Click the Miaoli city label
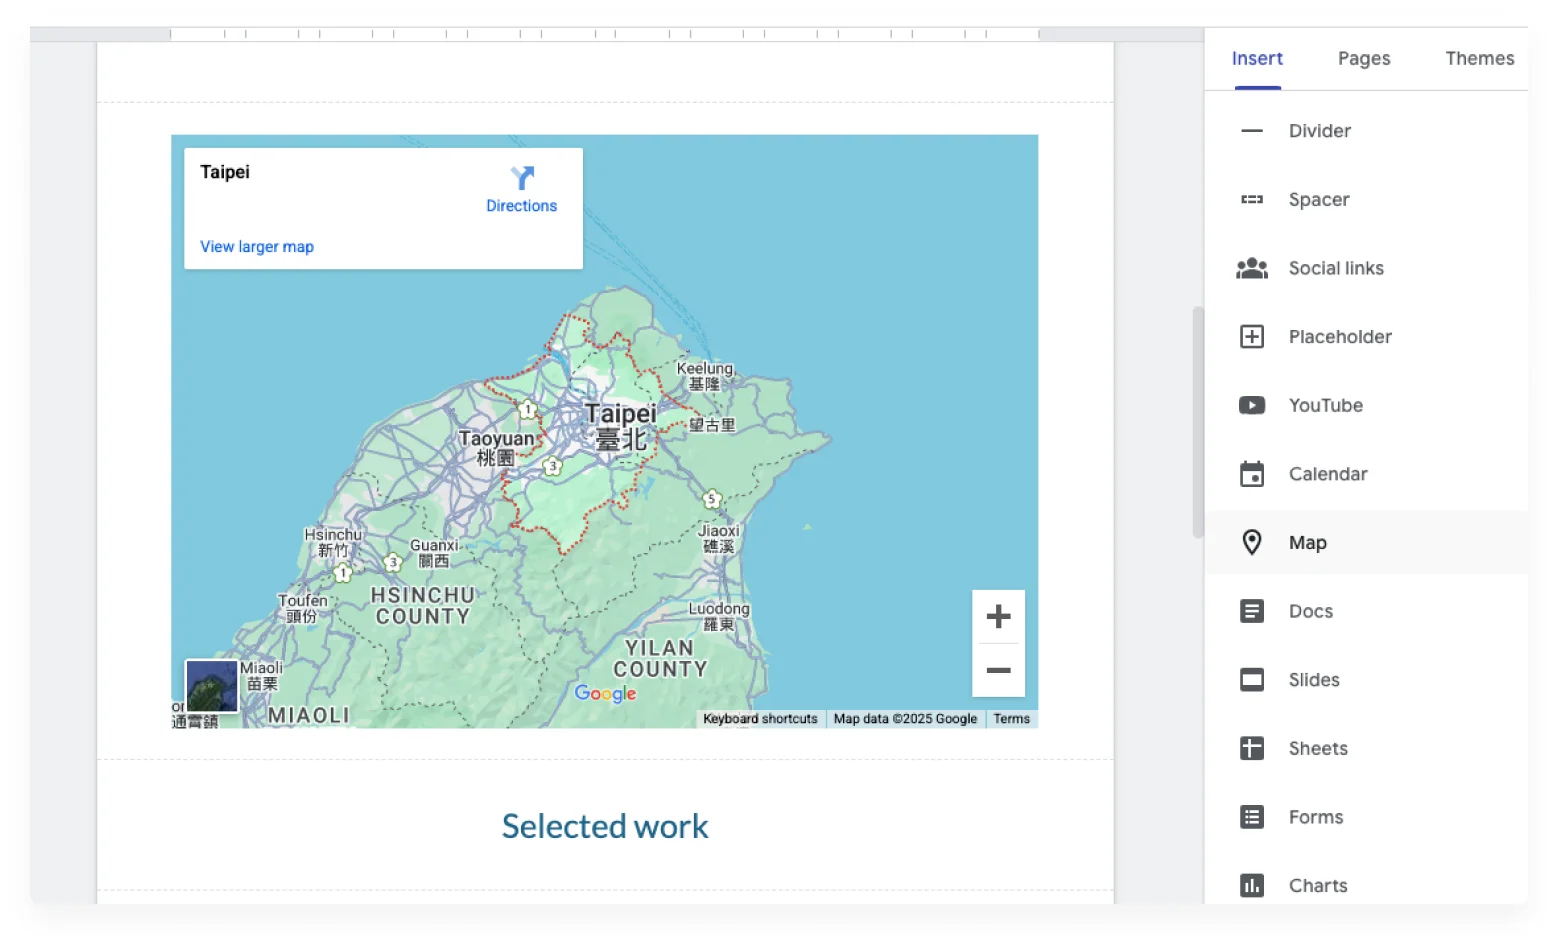 (x=262, y=676)
